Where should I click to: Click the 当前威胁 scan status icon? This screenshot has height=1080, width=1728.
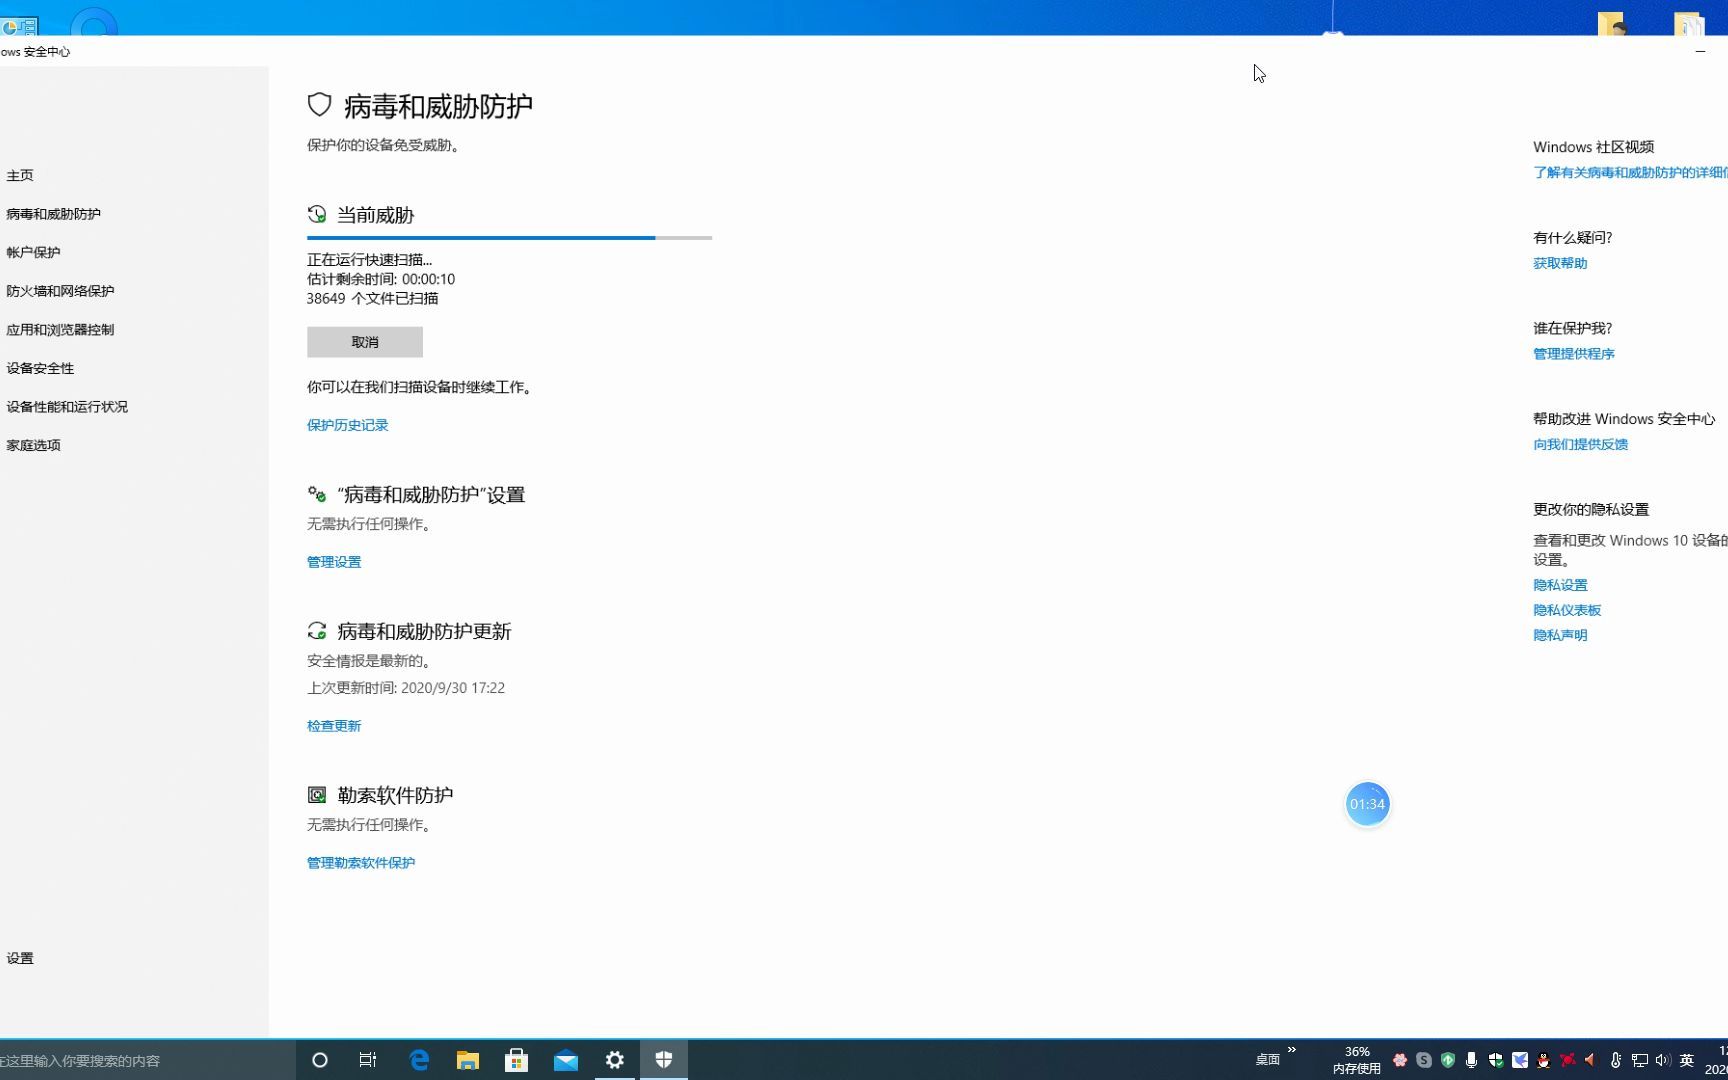pyautogui.click(x=317, y=214)
